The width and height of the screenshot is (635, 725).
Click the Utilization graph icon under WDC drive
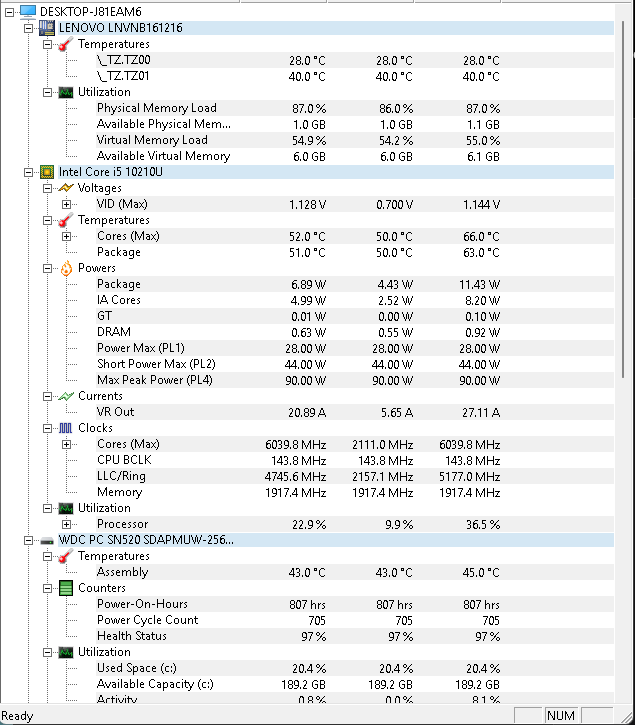point(66,652)
